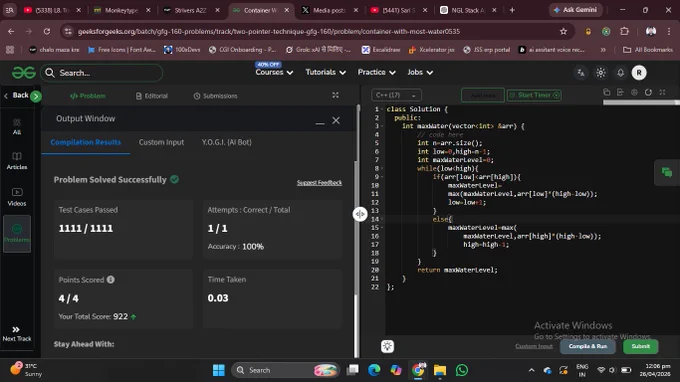Image resolution: width=680 pixels, height=382 pixels.
Task: Click the Custom Input link below editor
Action: pyautogui.click(x=534, y=346)
